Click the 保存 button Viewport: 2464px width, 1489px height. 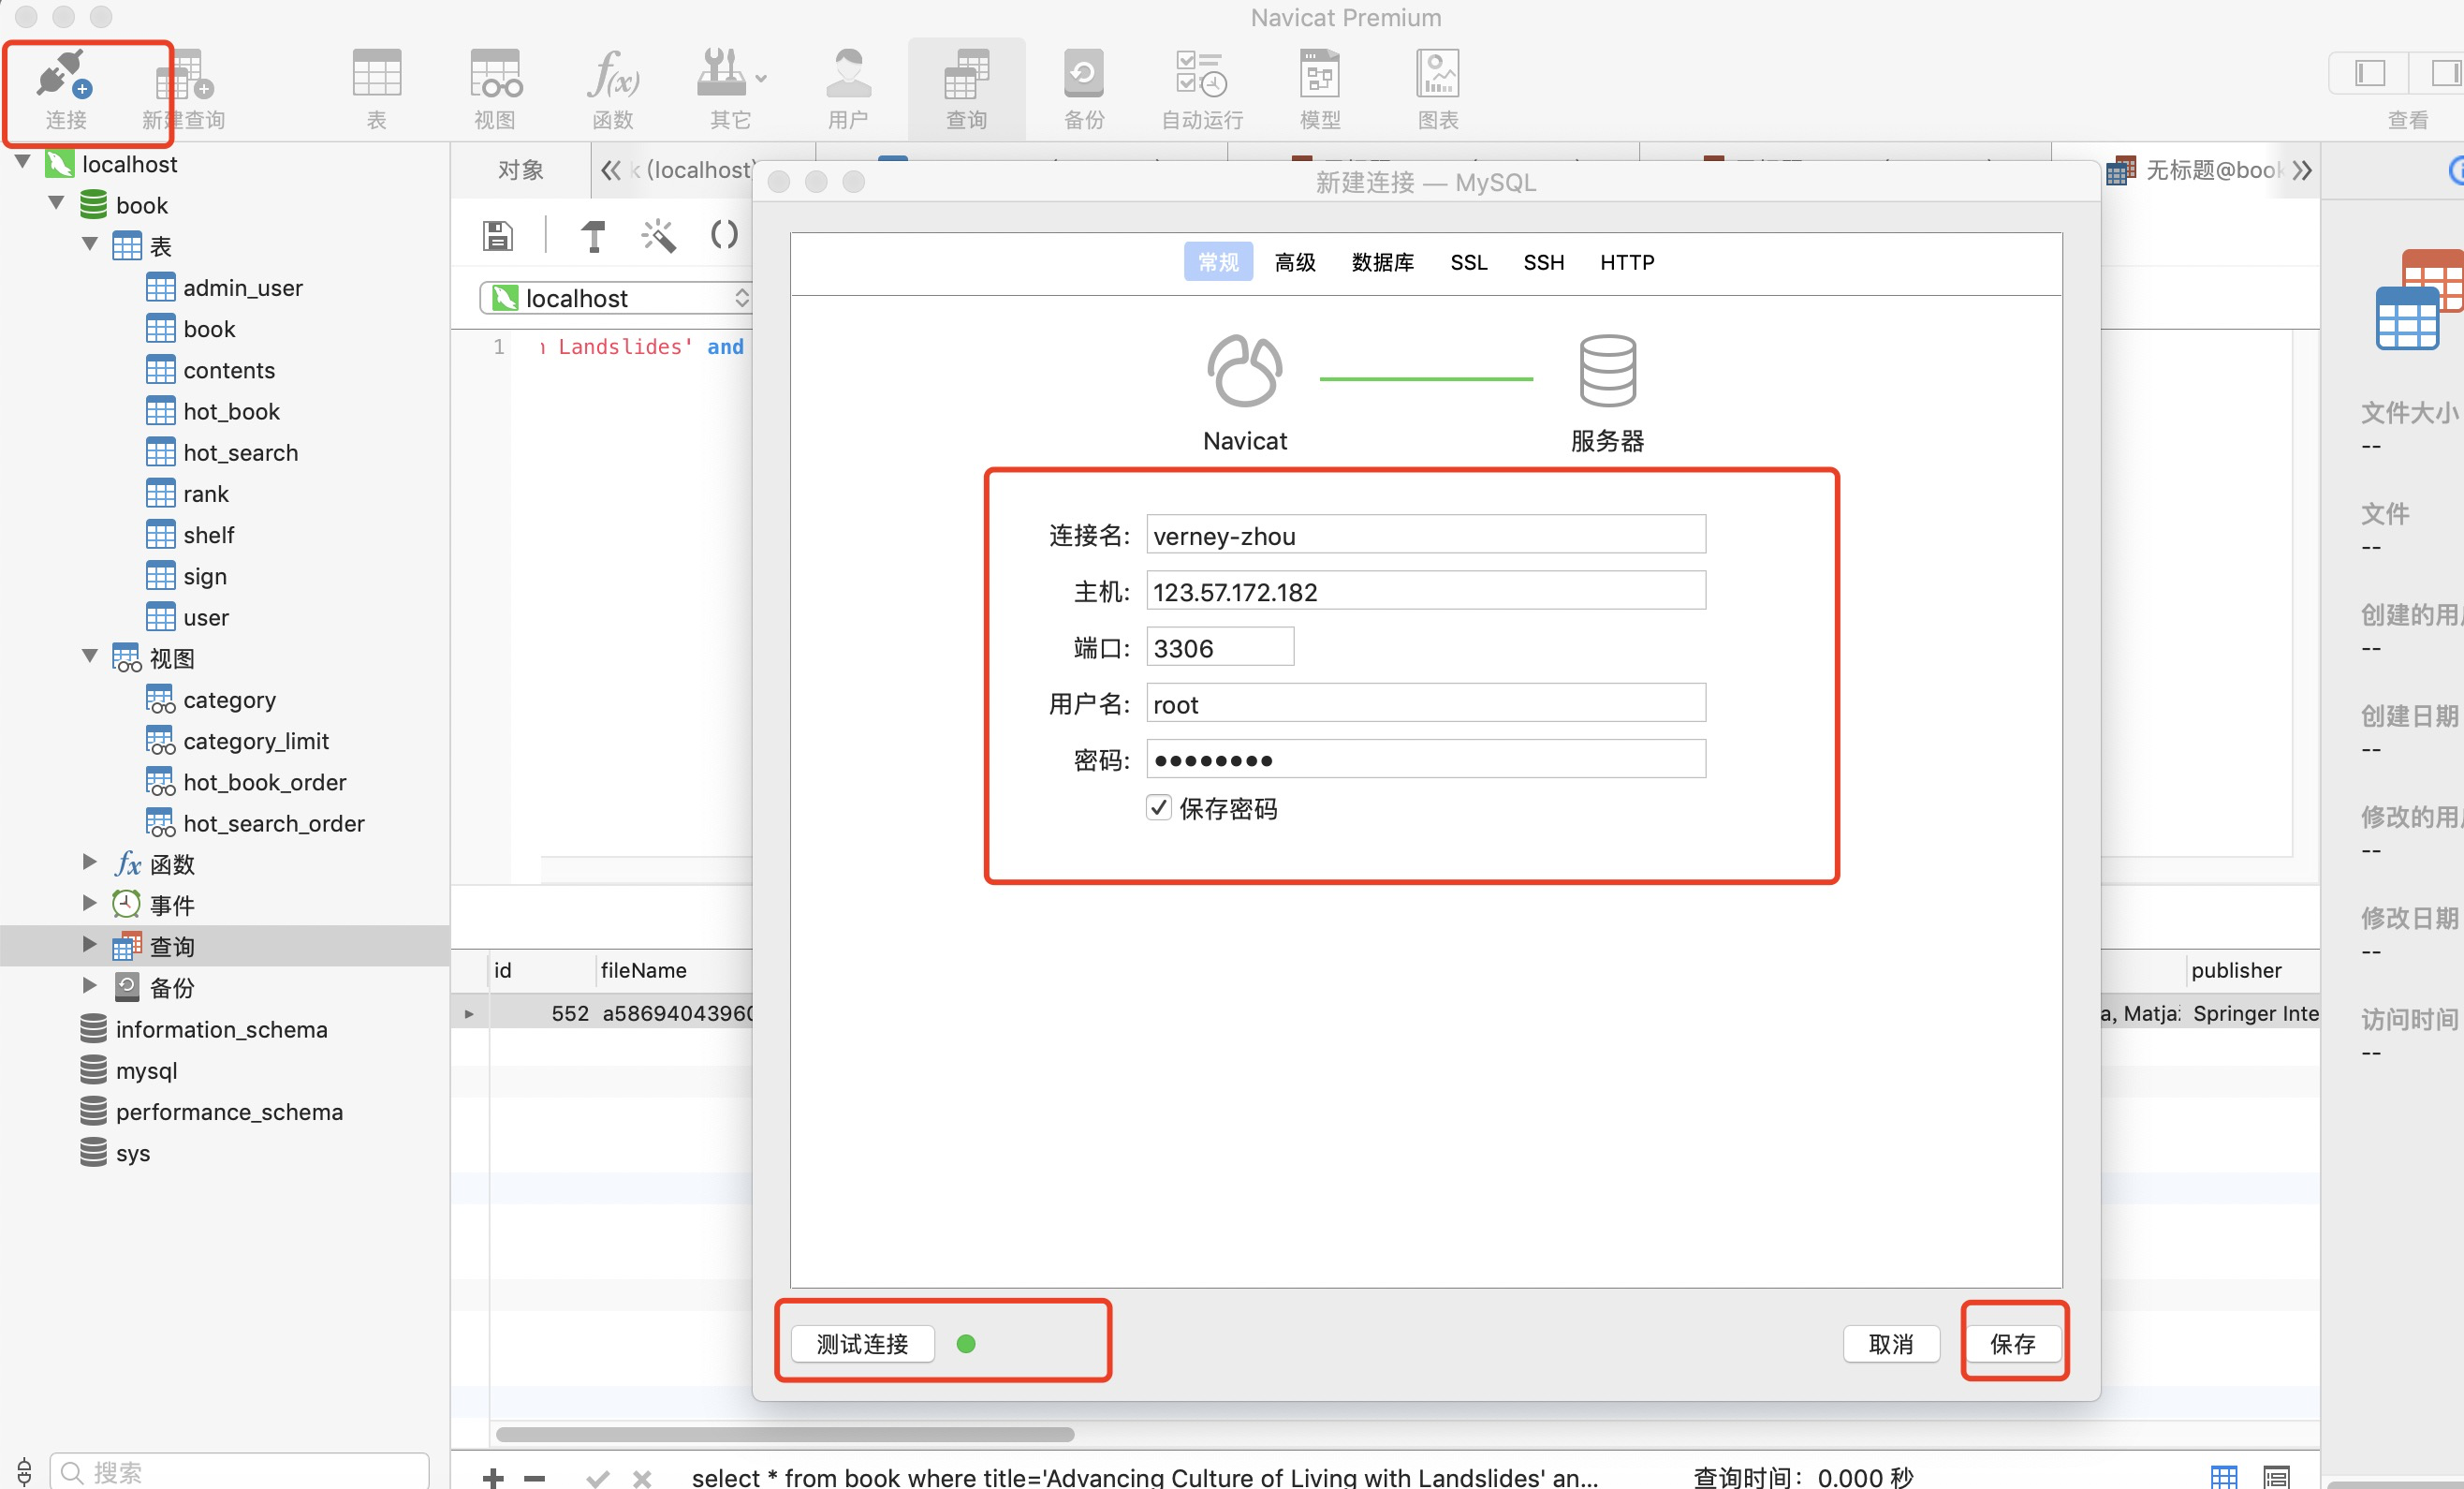[2012, 1343]
